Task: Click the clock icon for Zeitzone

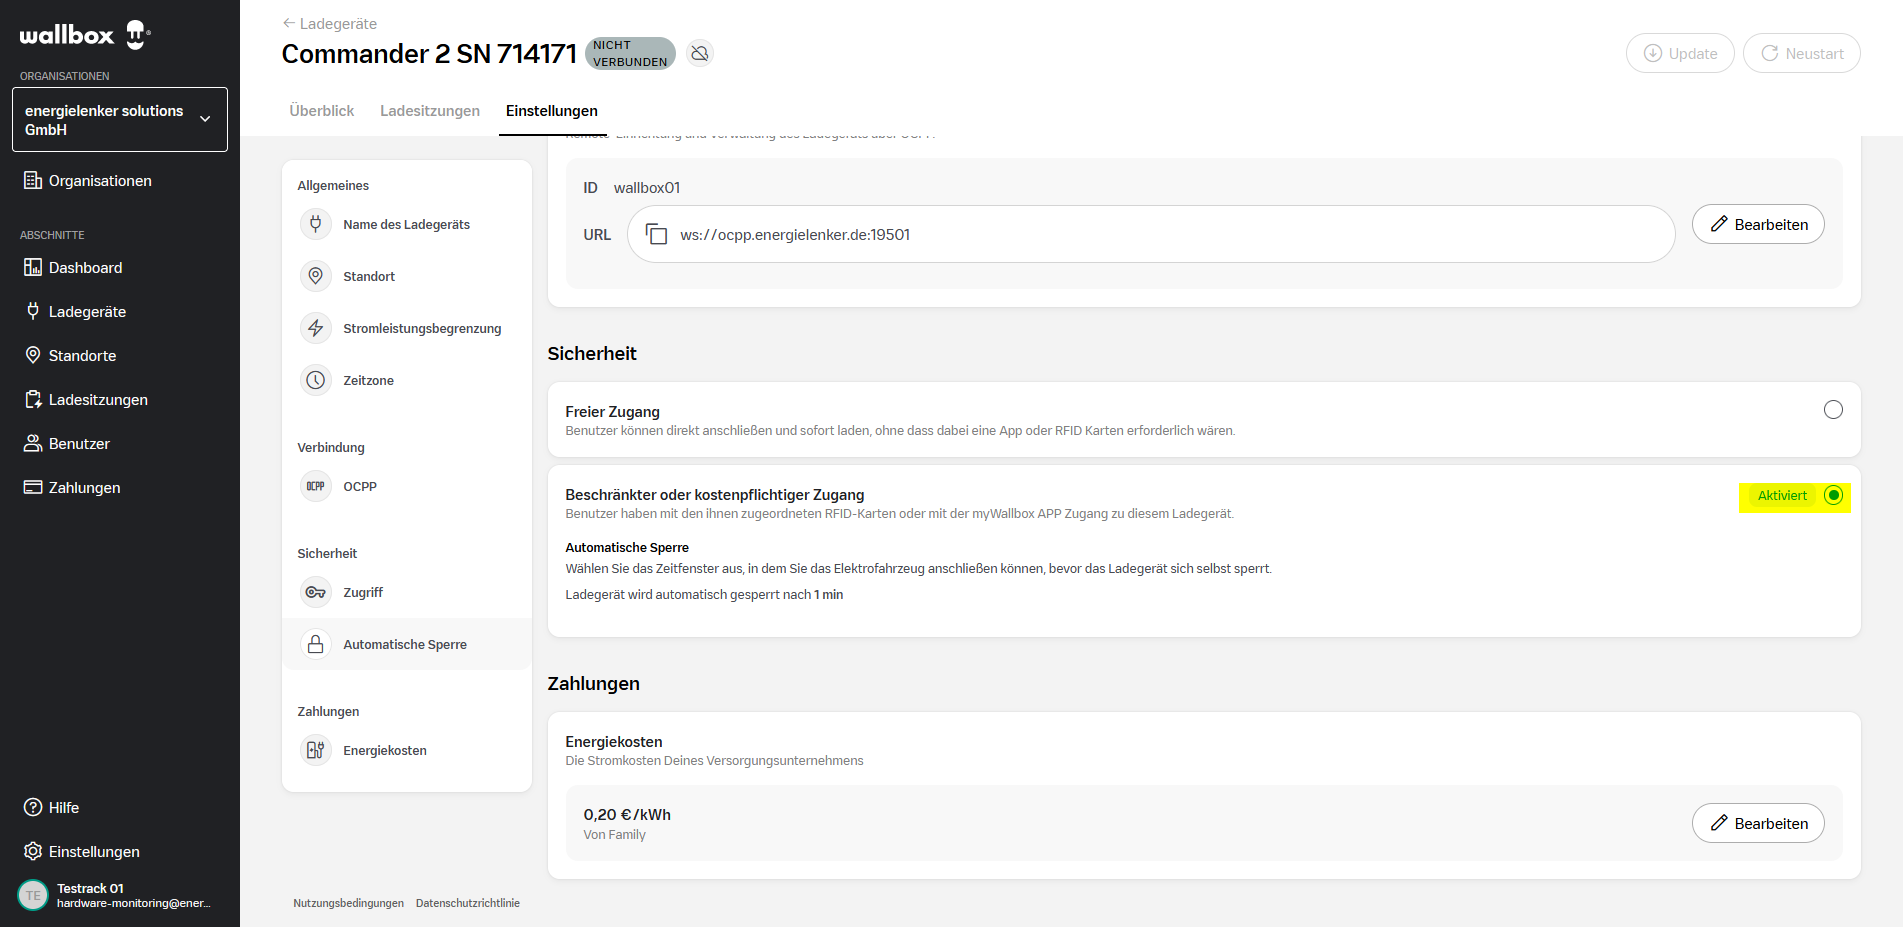Action: coord(316,380)
